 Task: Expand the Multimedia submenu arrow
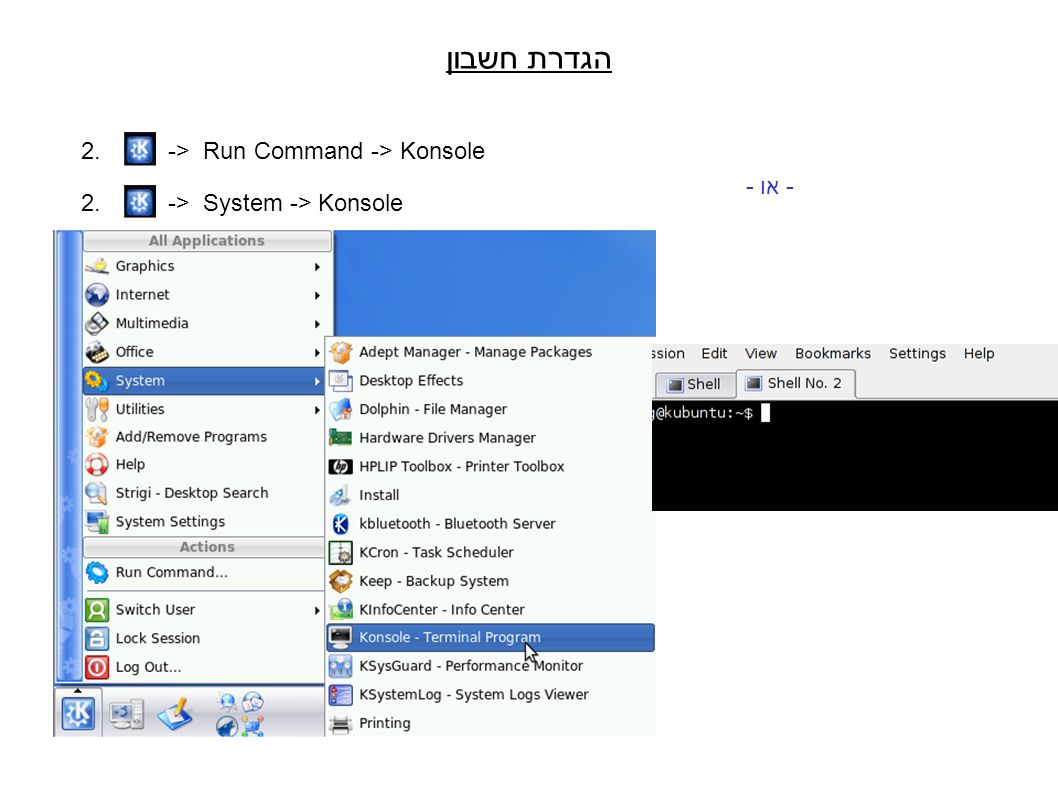316,324
